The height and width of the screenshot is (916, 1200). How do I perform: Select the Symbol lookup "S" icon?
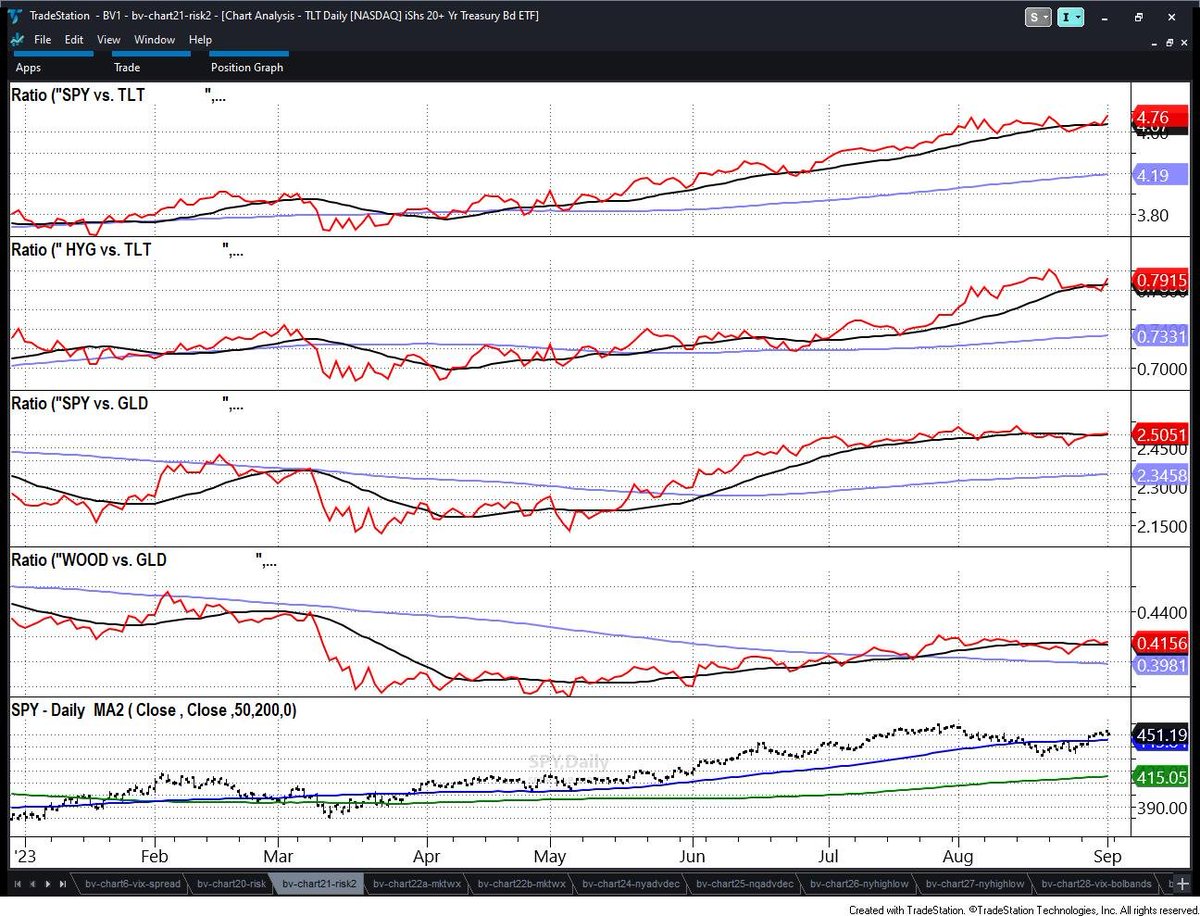coord(1033,17)
